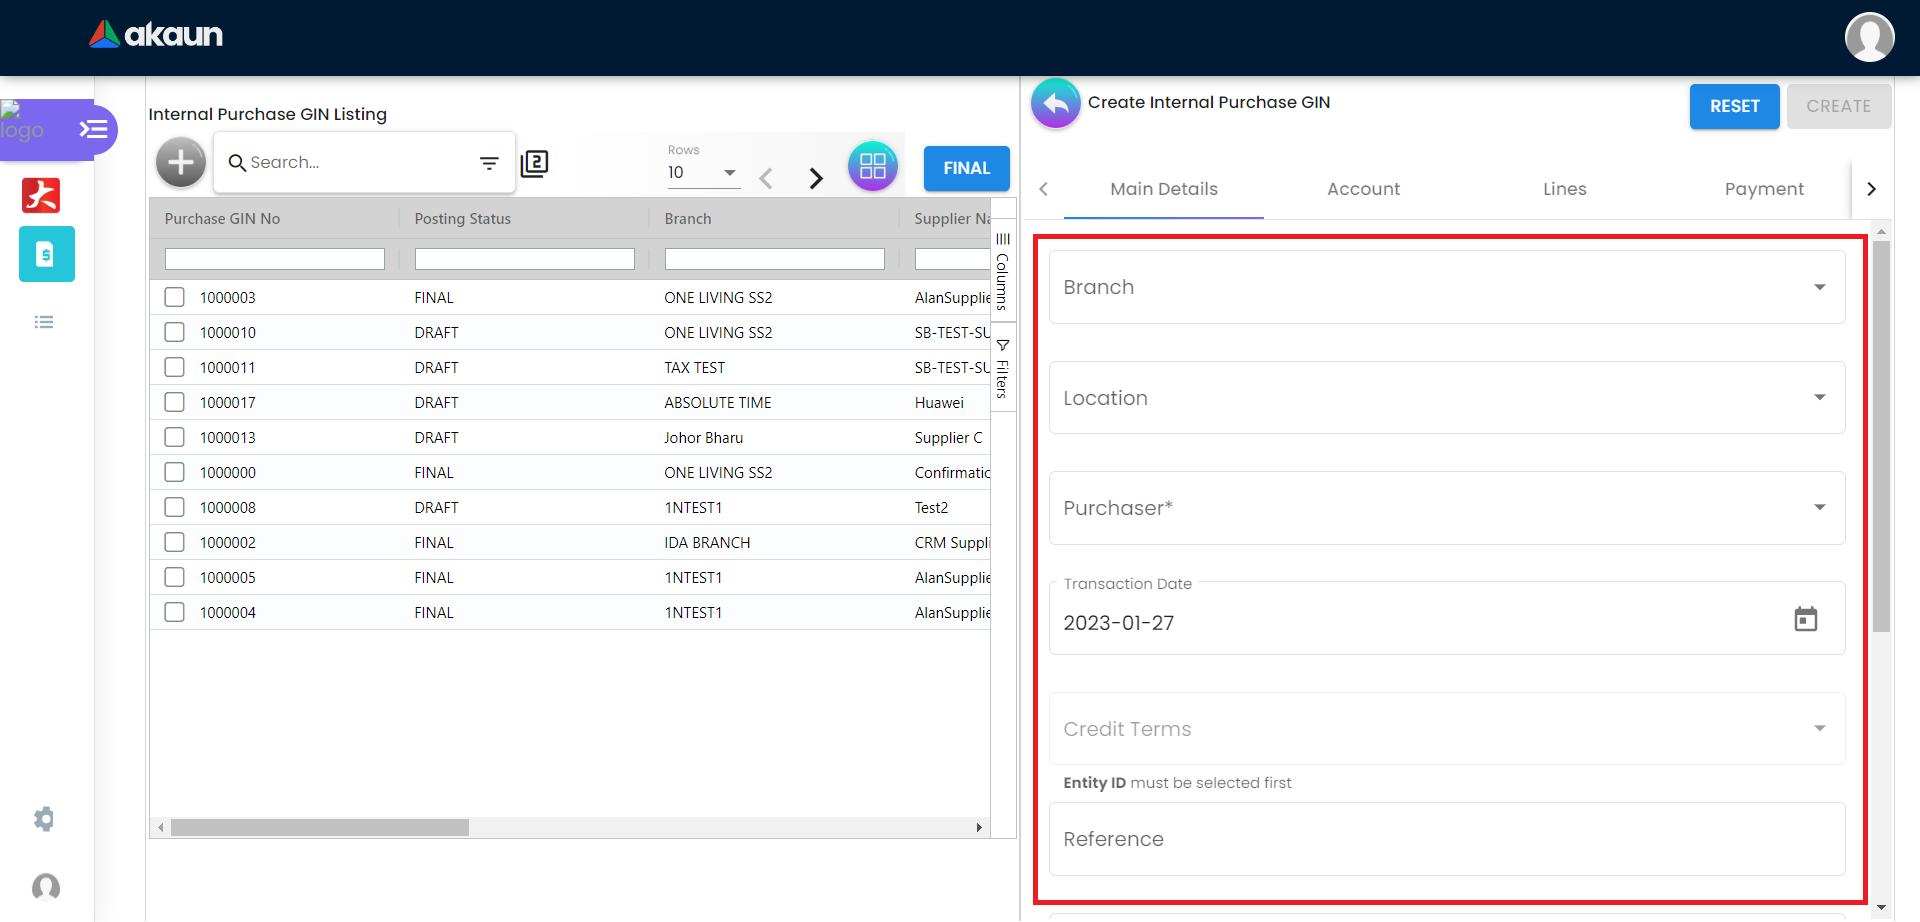The height and width of the screenshot is (922, 1920).
Task: Toggle the sidebar menu collapse icon
Action: (93, 129)
